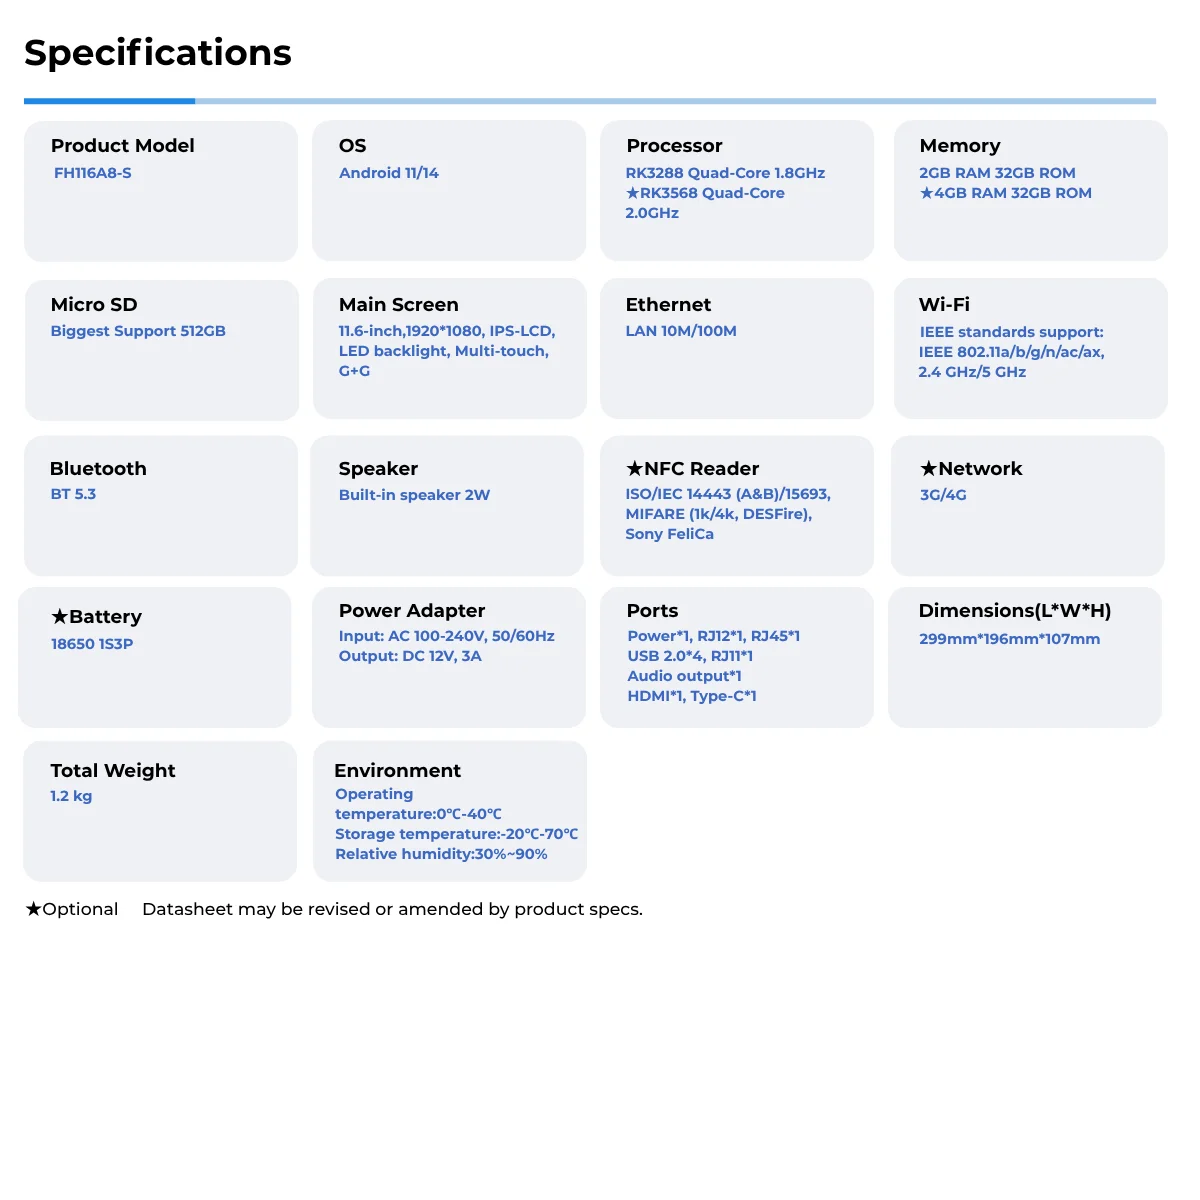Click the blue progress bar under Specifications
This screenshot has height=1200, width=1200.
tap(110, 101)
